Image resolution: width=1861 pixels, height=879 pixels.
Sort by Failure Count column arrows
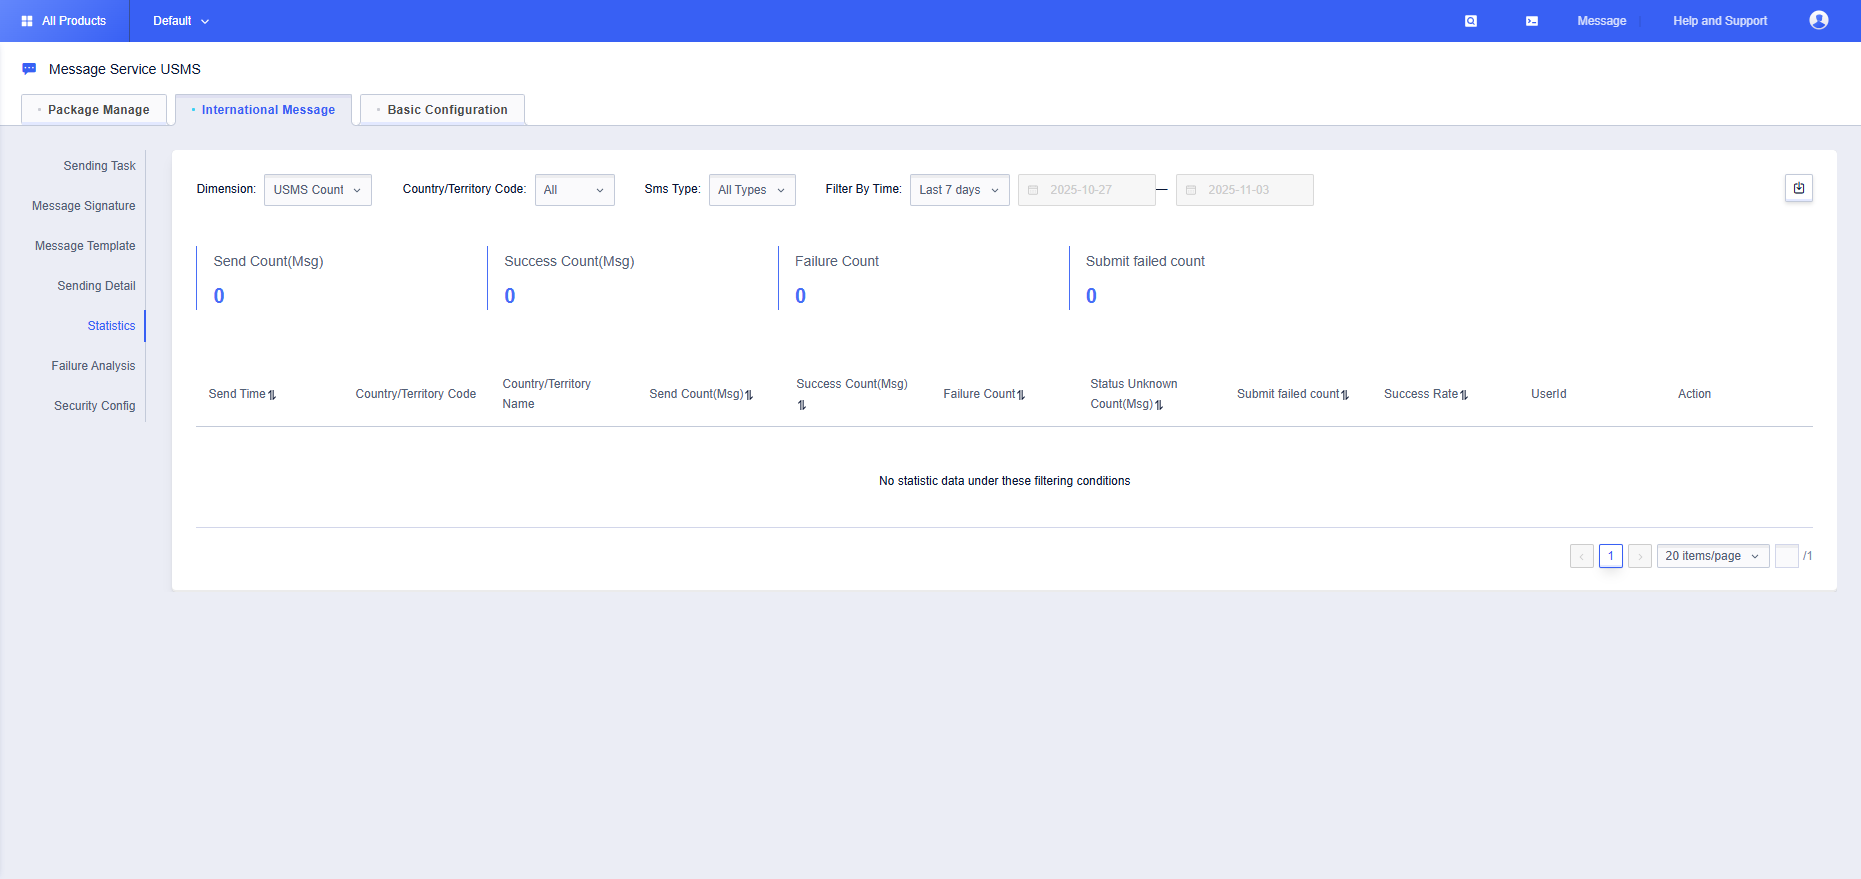pos(1021,395)
